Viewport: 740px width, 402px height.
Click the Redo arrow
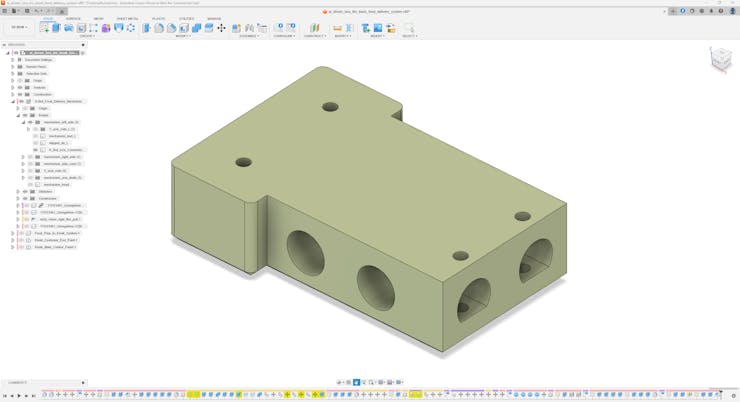coord(49,11)
